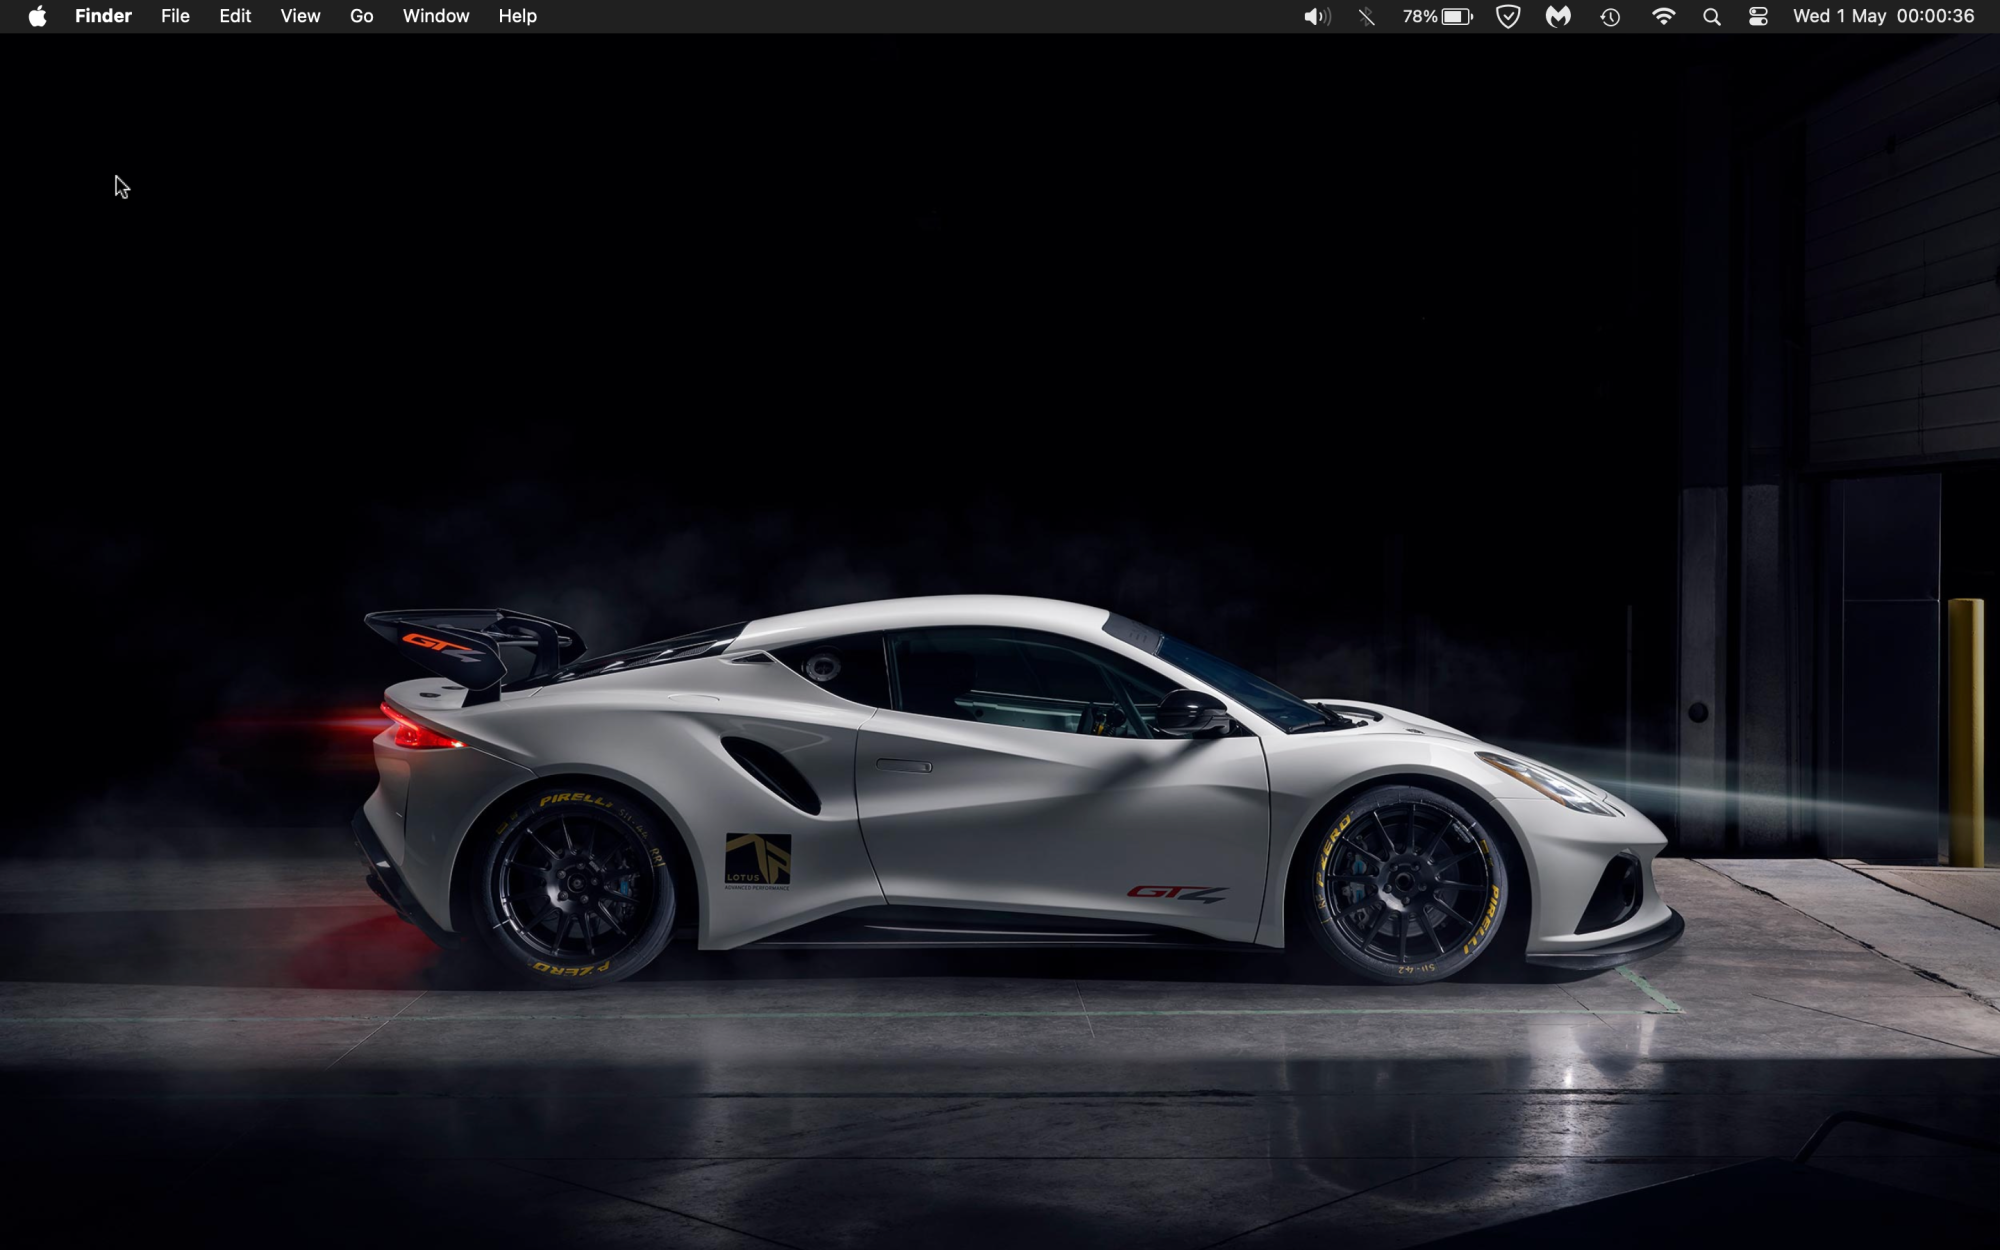This screenshot has width=2000, height=1250.
Task: Open the Apple menu
Action: [x=37, y=16]
